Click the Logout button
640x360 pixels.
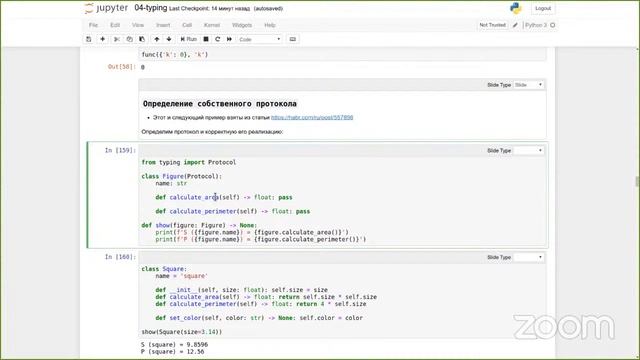(543, 9)
